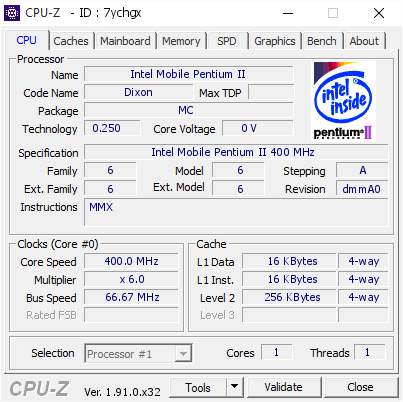403x402 pixels.
Task: Click the Ext. Family value 6
Action: pos(110,189)
